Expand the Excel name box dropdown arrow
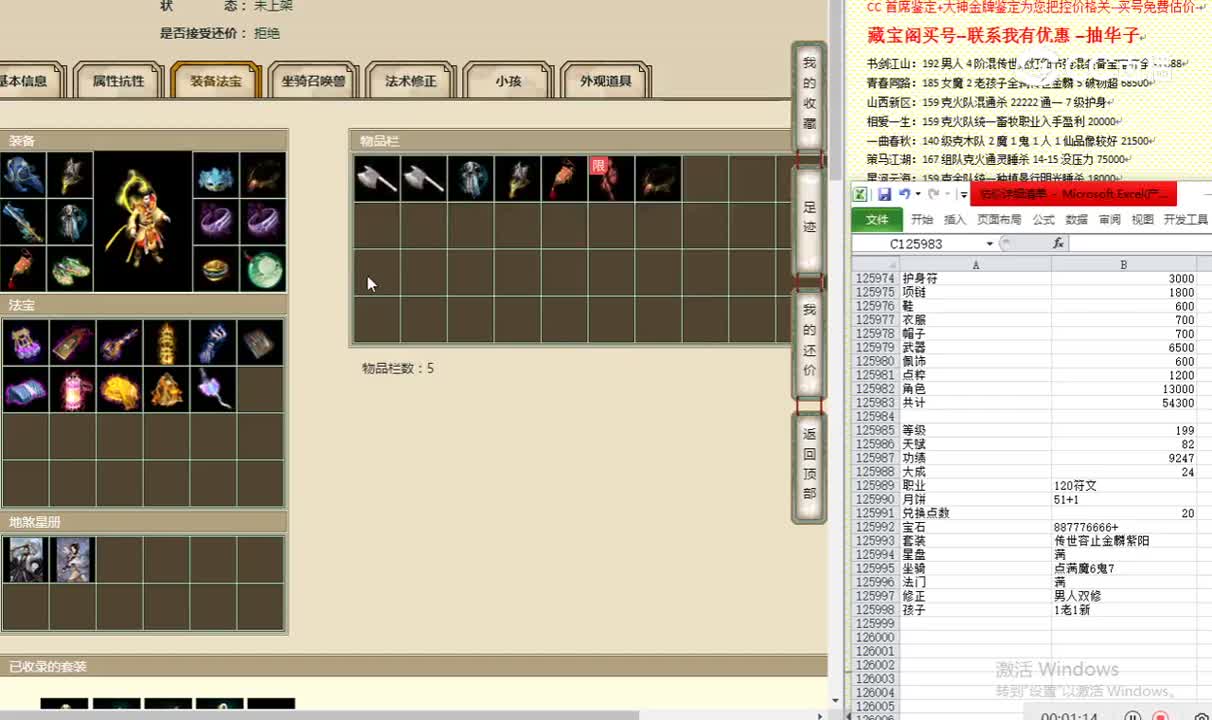Viewport: 1212px width, 720px height. point(990,244)
